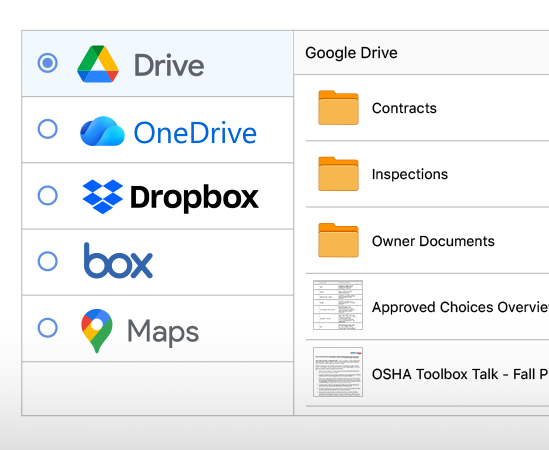Click the Dropbox wordmark text
The width and height of the screenshot is (549, 450).
195,198
